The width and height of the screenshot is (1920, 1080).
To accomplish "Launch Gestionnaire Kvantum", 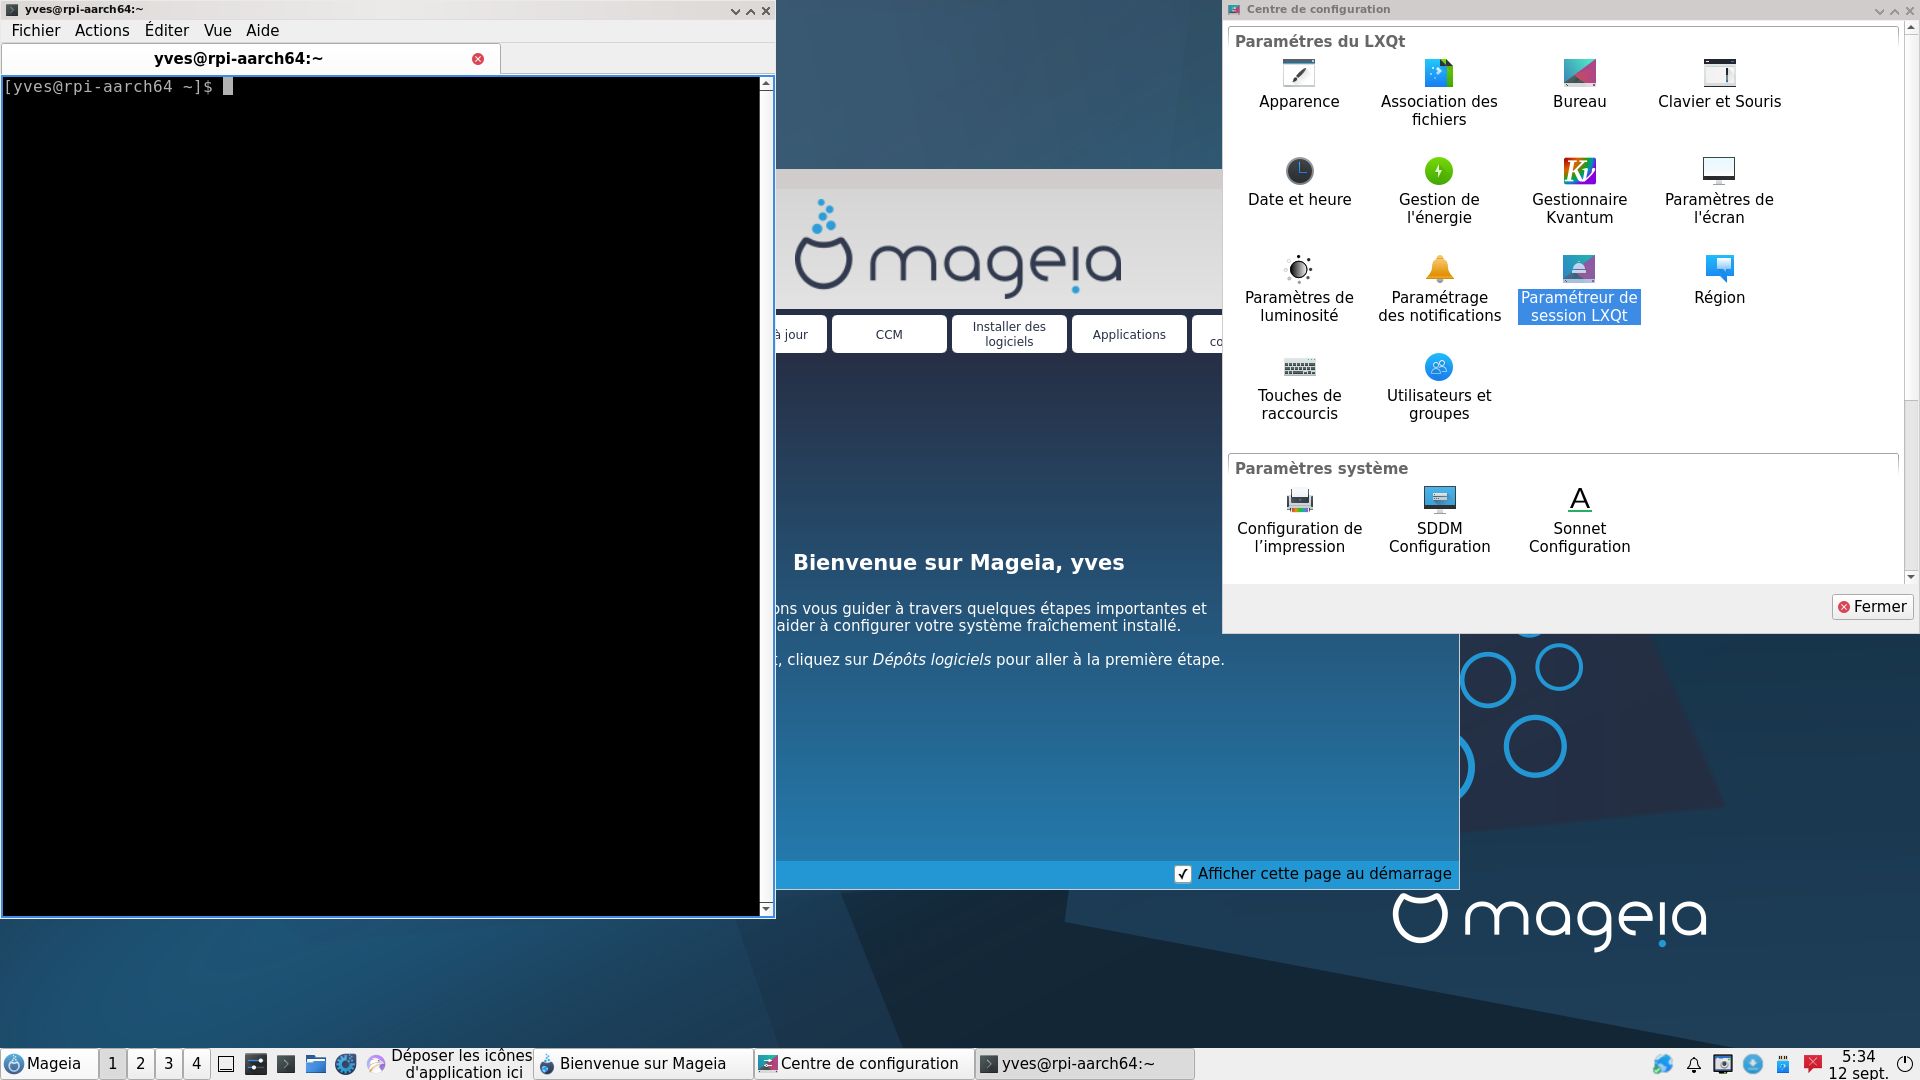I will [x=1579, y=191].
